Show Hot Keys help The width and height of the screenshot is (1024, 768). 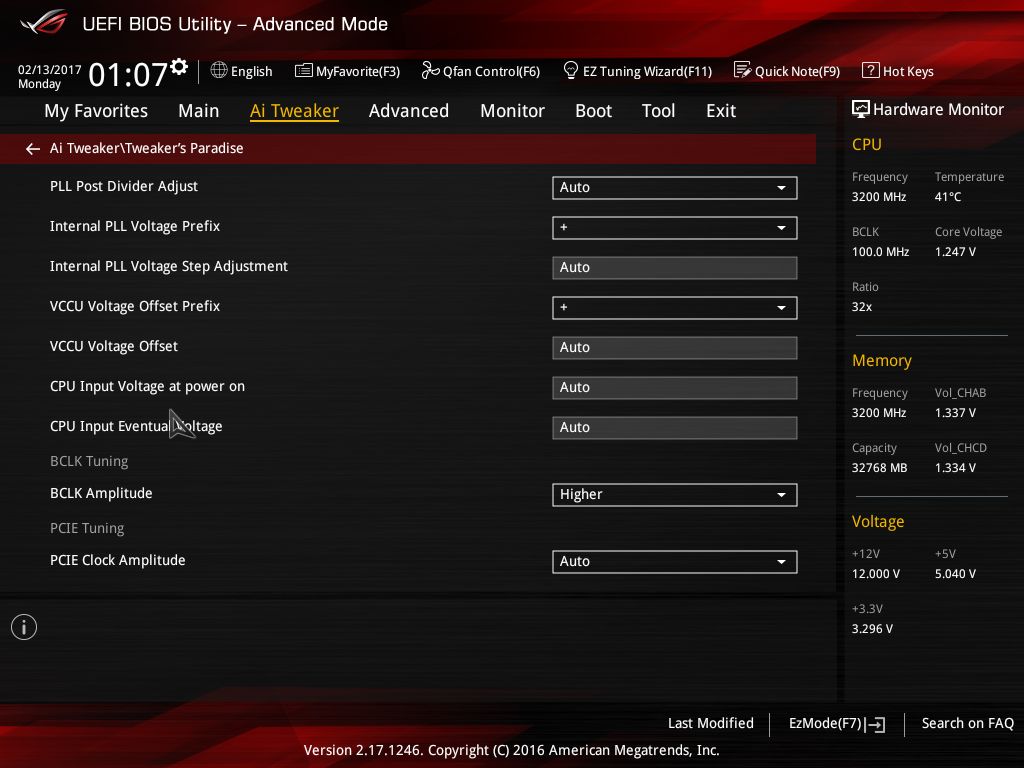pyautogui.click(x=898, y=71)
